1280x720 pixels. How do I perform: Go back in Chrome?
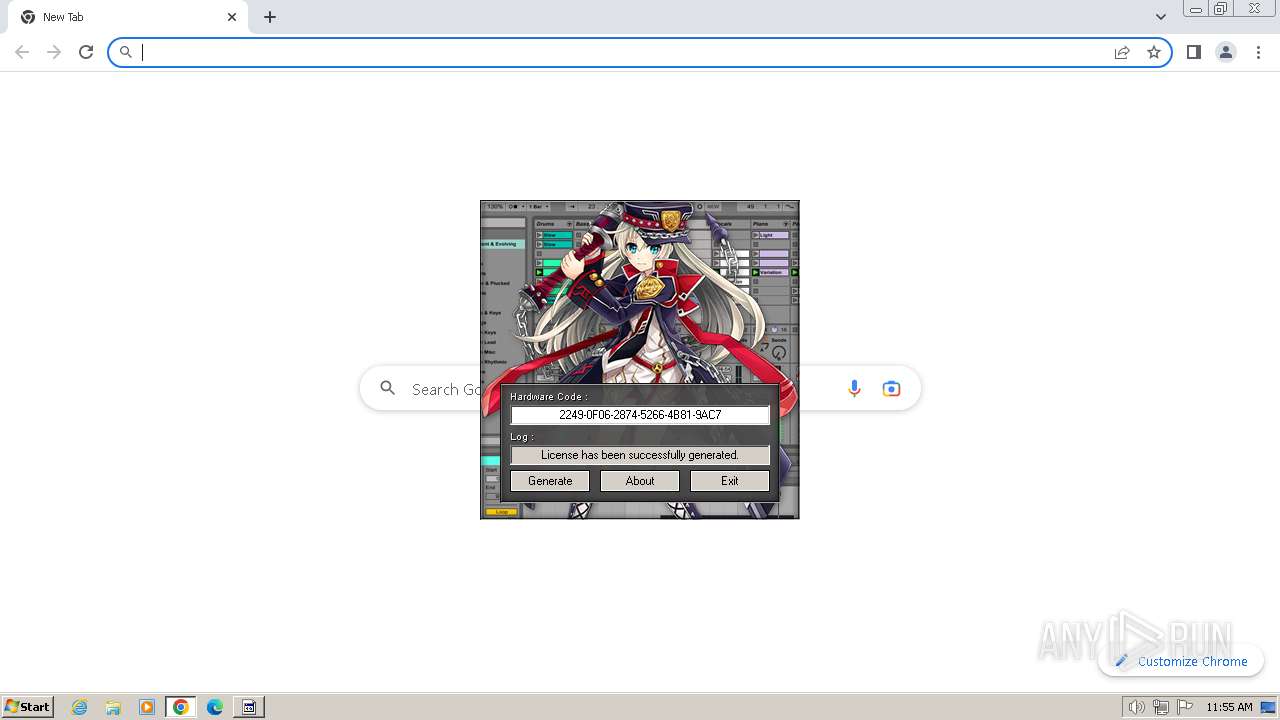[22, 52]
